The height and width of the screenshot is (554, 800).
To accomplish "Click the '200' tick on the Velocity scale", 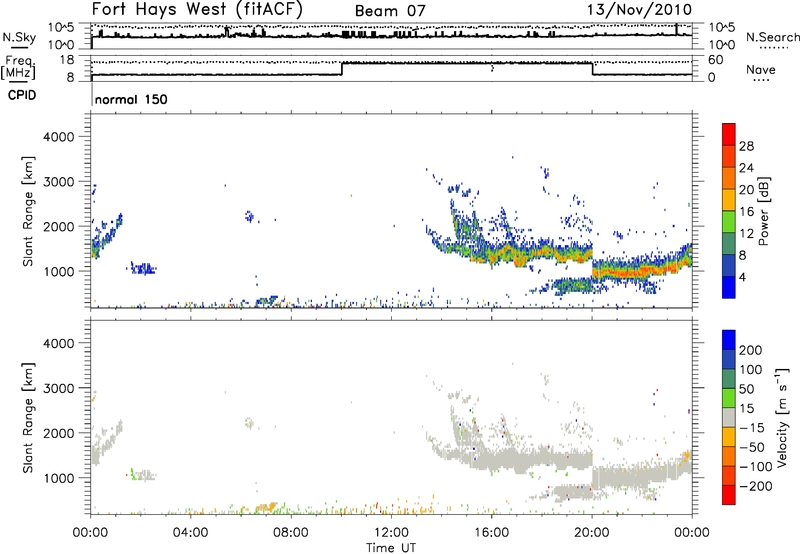I will coord(751,350).
